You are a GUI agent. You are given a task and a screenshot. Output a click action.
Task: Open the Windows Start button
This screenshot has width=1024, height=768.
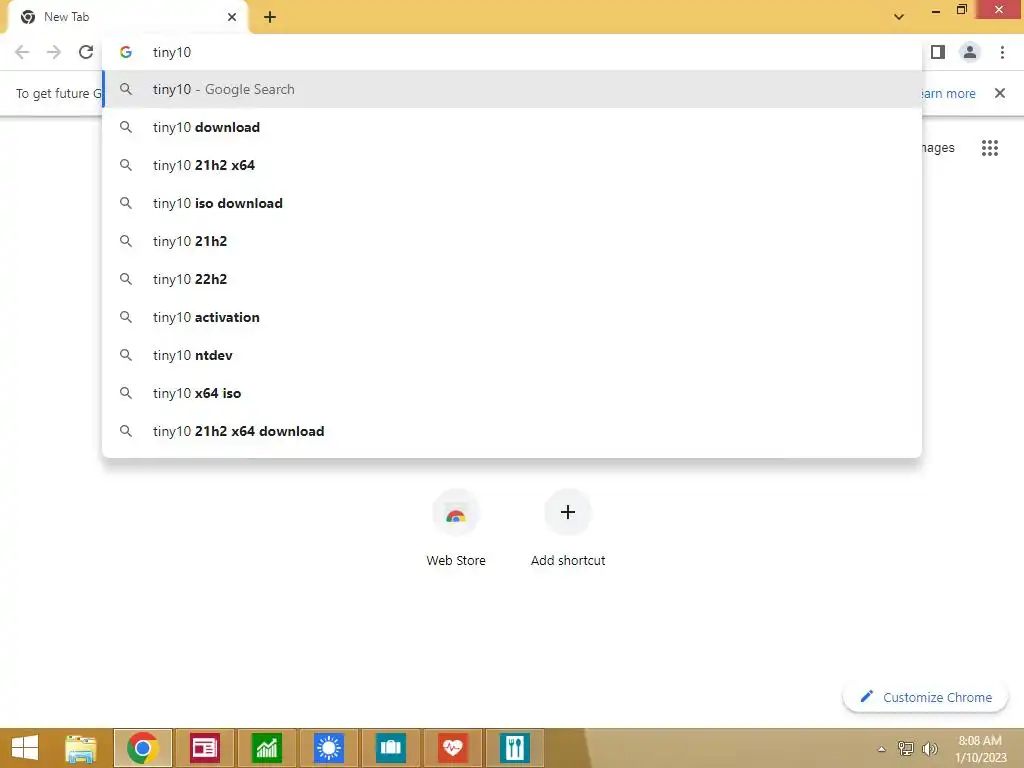(x=25, y=748)
